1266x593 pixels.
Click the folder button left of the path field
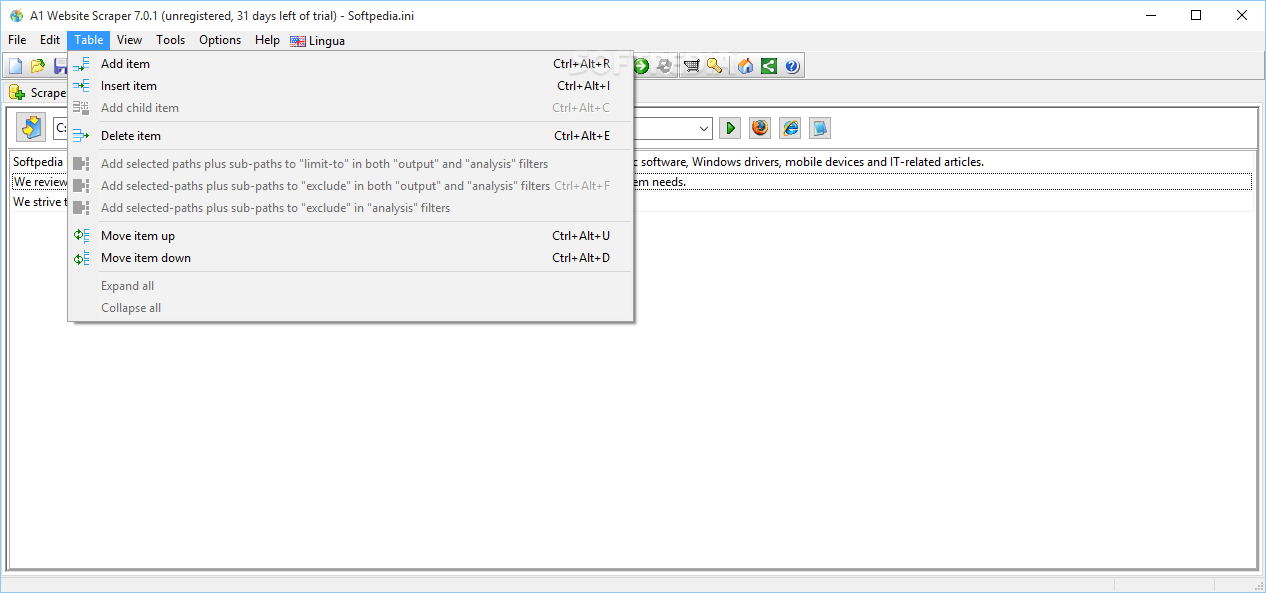pos(31,128)
